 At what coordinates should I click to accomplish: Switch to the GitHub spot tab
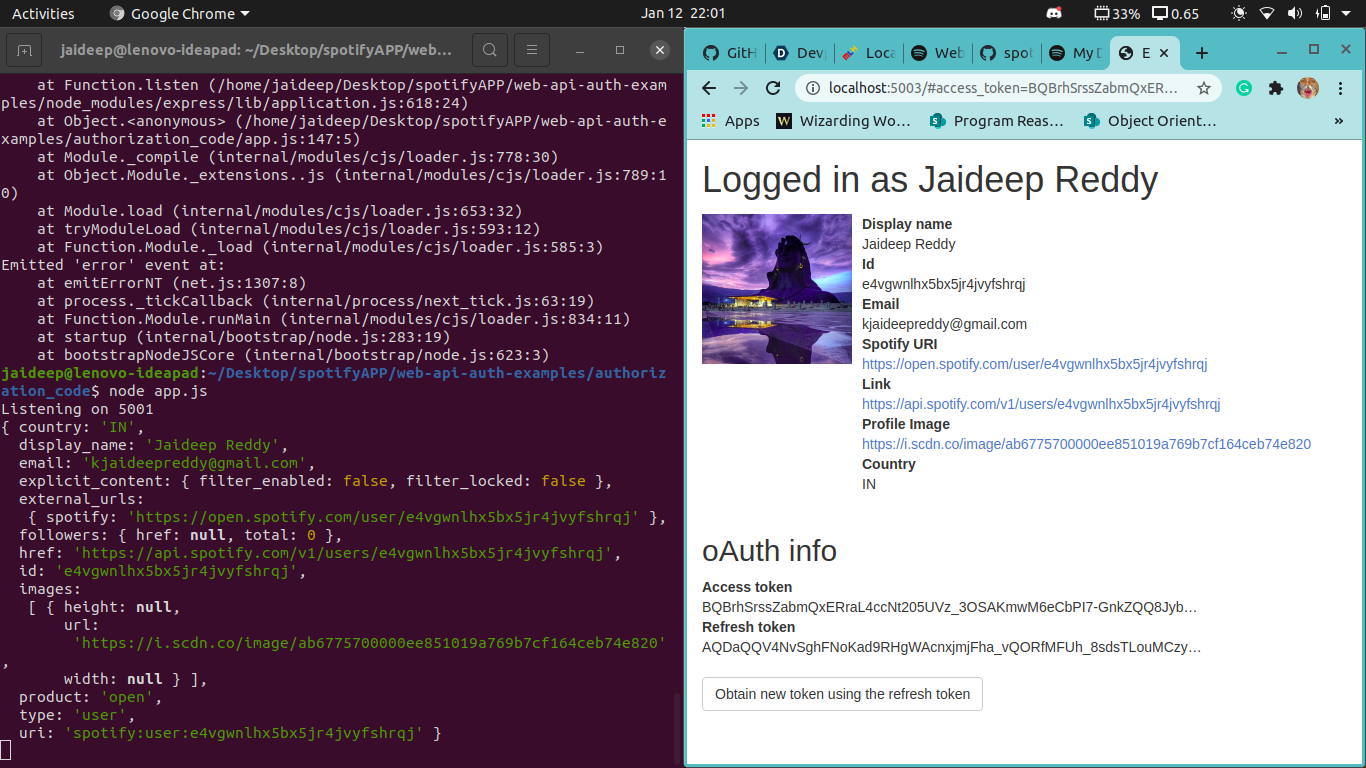(1005, 53)
